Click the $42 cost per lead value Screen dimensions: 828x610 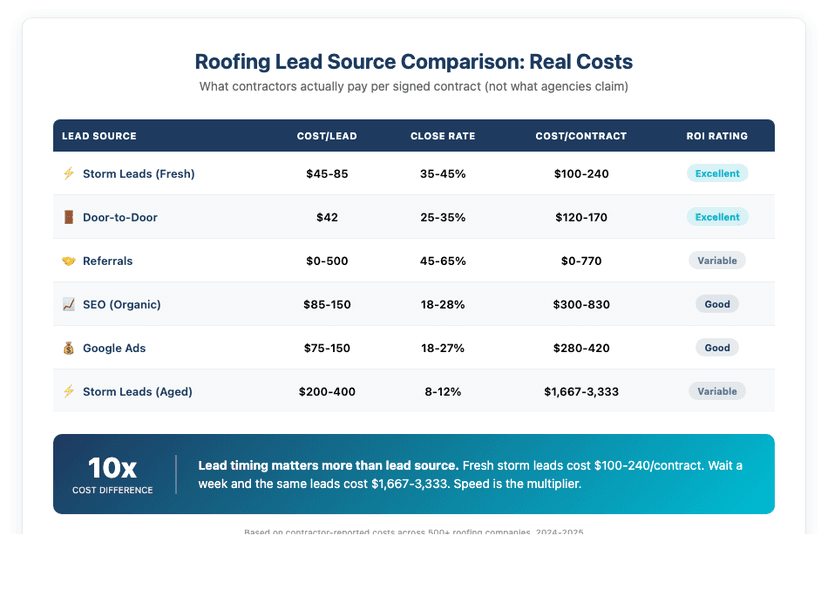(327, 217)
